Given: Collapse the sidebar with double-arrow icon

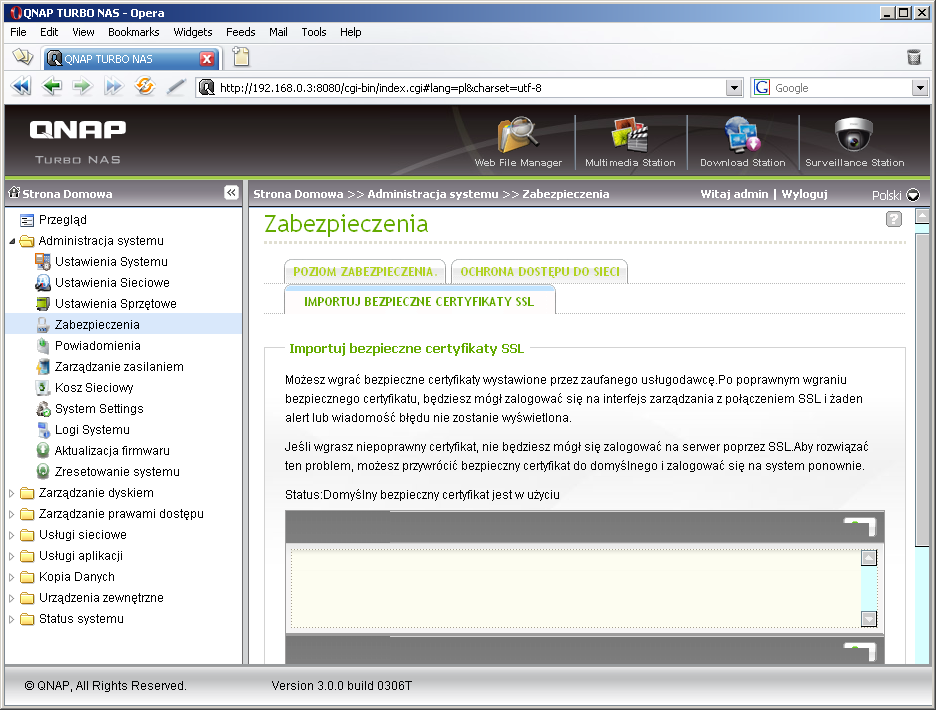Looking at the screenshot, I should coord(231,193).
